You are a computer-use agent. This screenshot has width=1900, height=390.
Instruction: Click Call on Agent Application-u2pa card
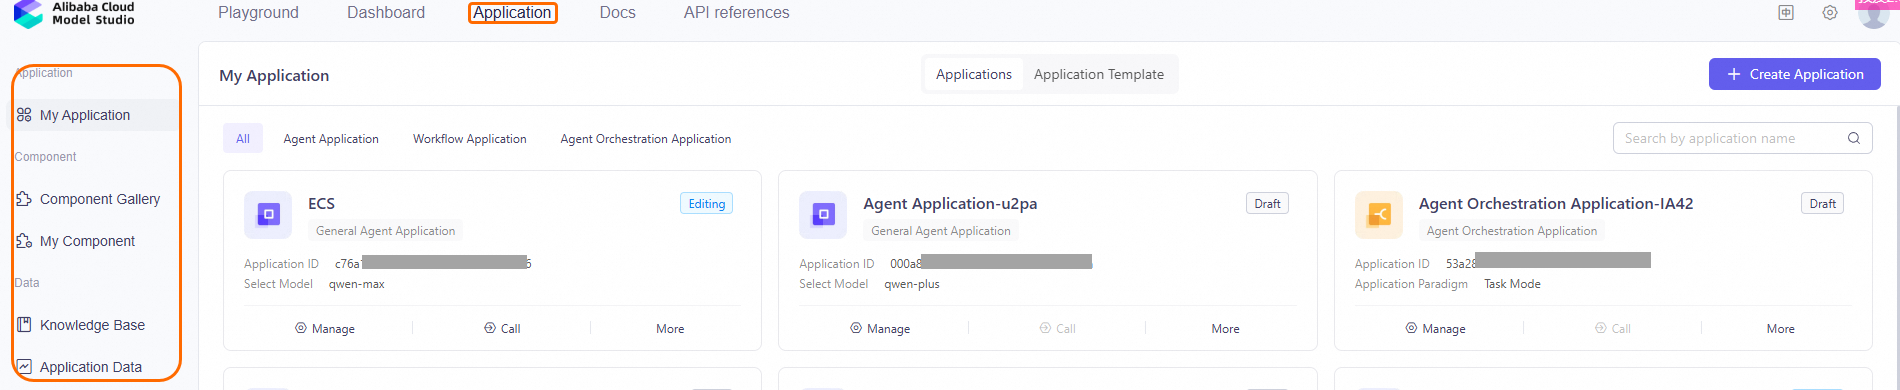(x=1057, y=328)
